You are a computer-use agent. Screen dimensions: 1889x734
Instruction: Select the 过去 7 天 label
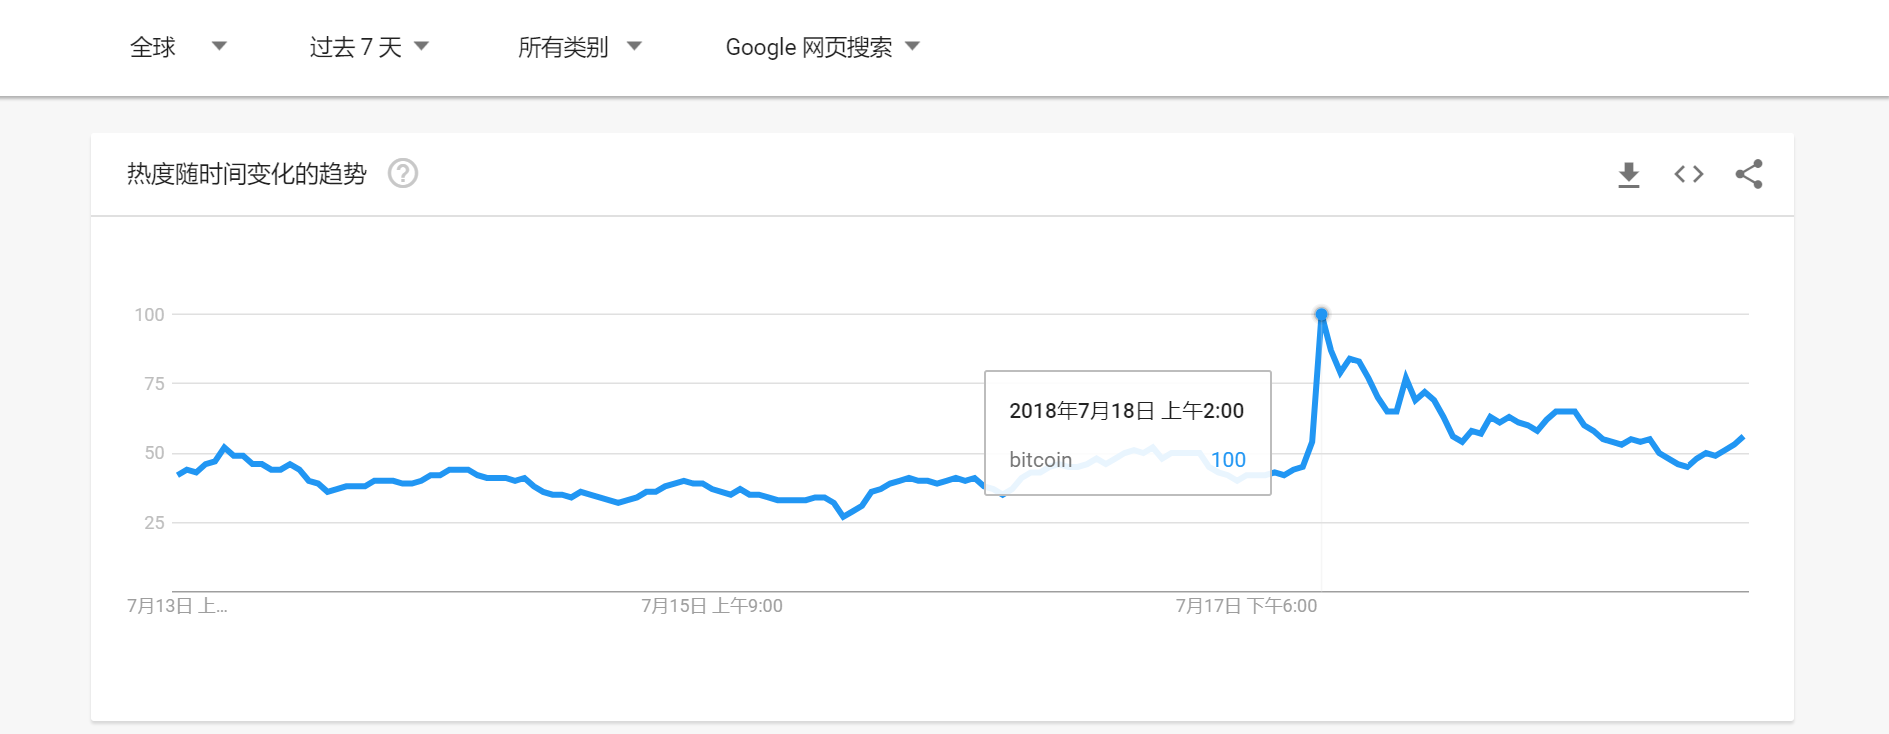point(355,47)
